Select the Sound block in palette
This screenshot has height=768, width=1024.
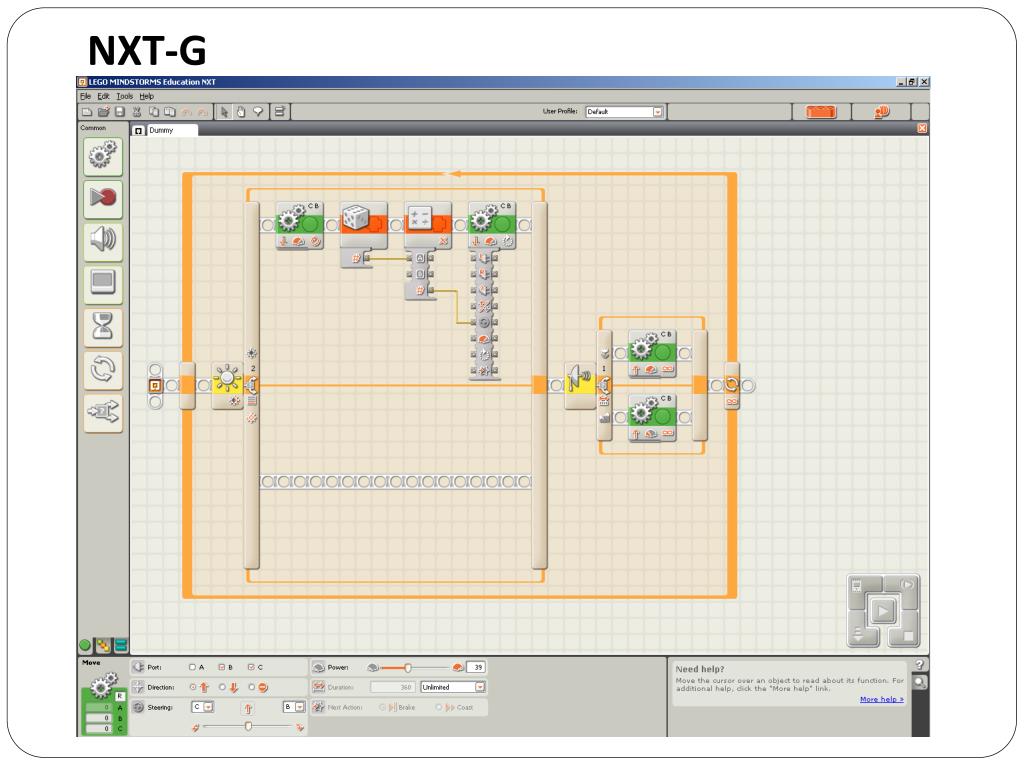coord(103,241)
